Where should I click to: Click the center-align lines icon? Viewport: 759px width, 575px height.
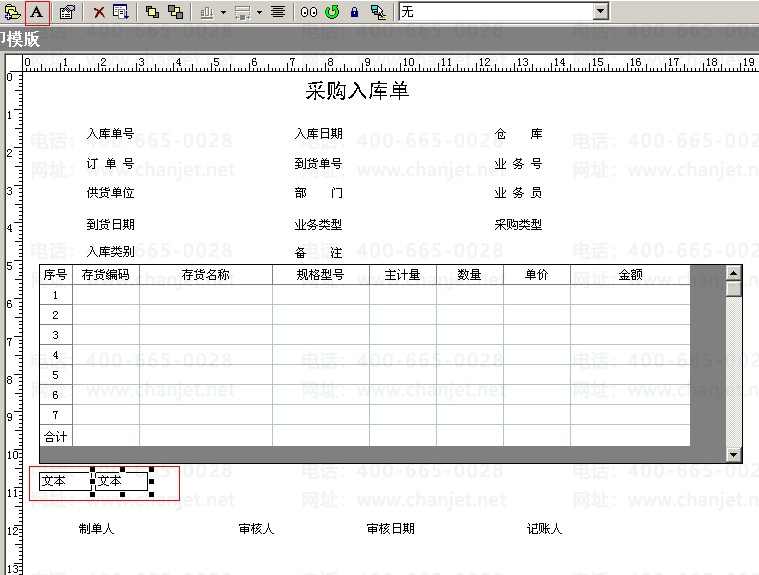(278, 12)
